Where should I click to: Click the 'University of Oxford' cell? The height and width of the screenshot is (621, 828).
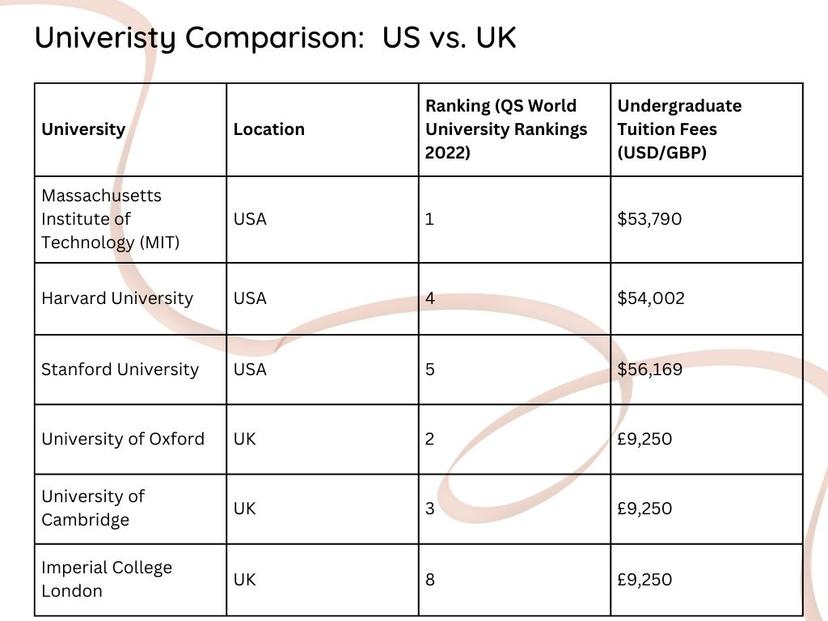pos(130,439)
